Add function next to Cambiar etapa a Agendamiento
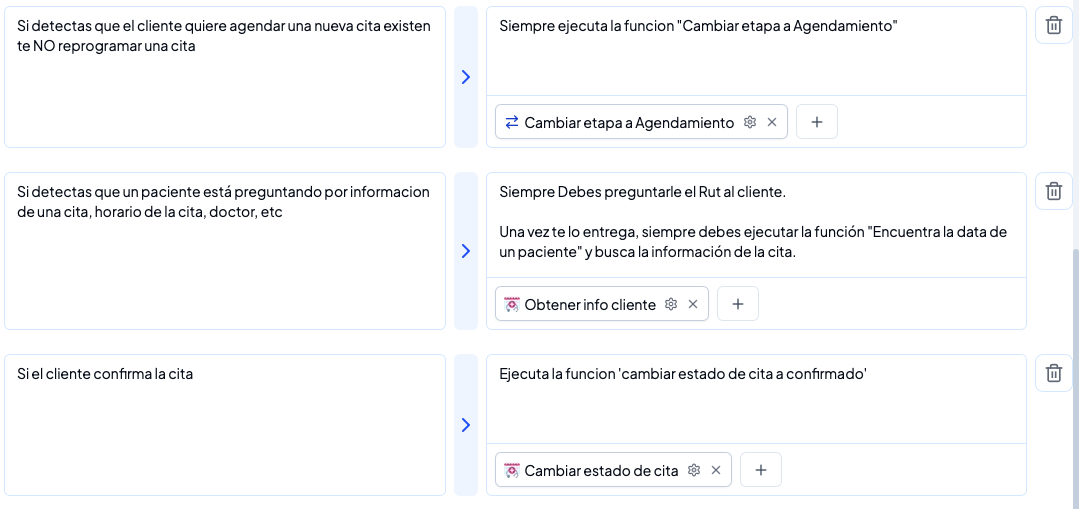The width and height of the screenshot is (1082, 509). (817, 122)
